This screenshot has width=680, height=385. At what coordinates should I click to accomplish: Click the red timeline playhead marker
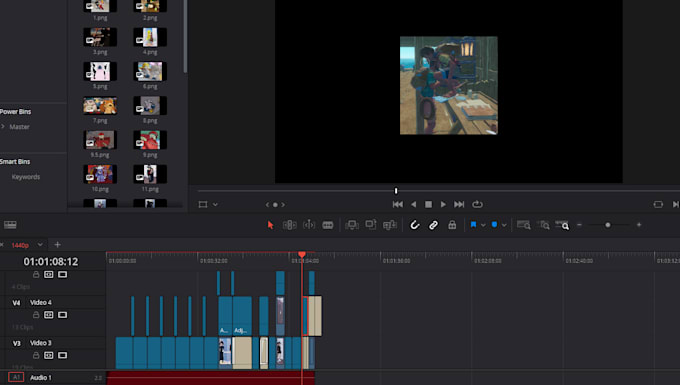(x=302, y=254)
